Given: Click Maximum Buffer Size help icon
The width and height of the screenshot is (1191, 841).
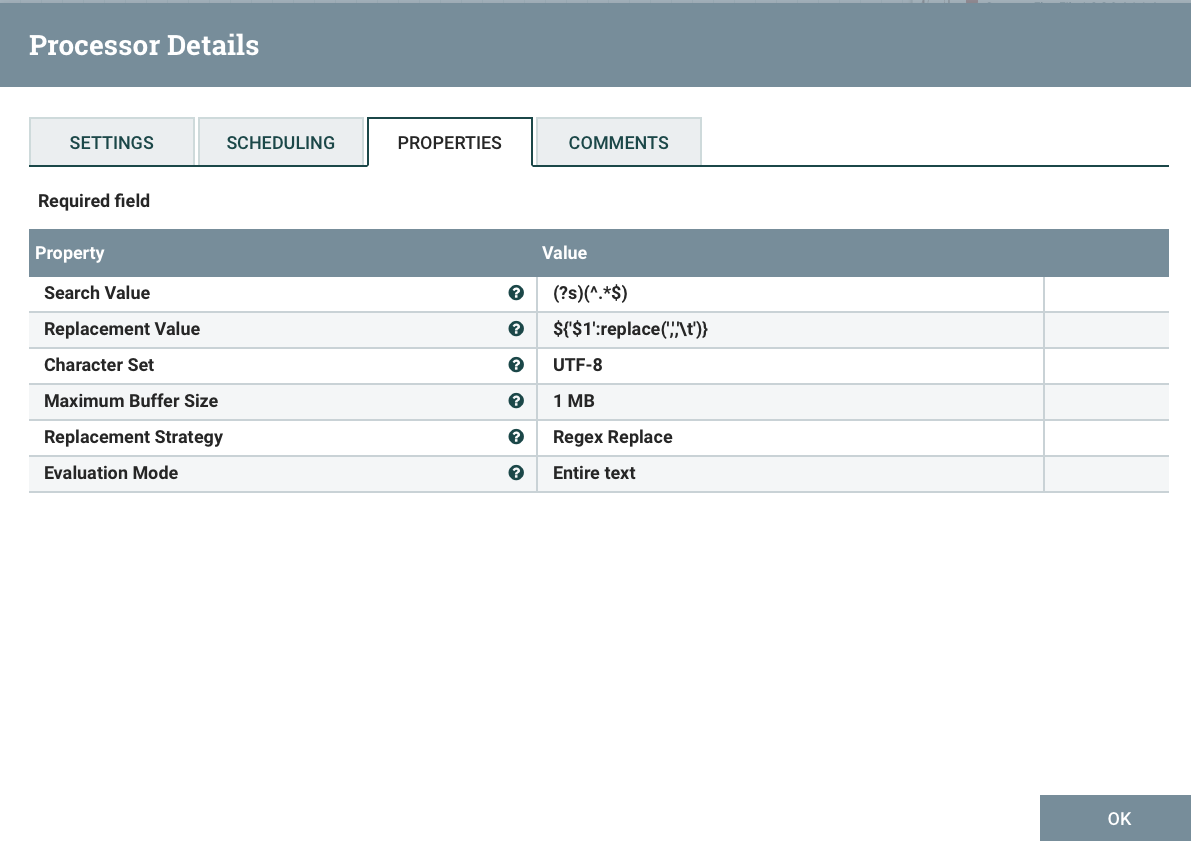Looking at the screenshot, I should tap(516, 401).
